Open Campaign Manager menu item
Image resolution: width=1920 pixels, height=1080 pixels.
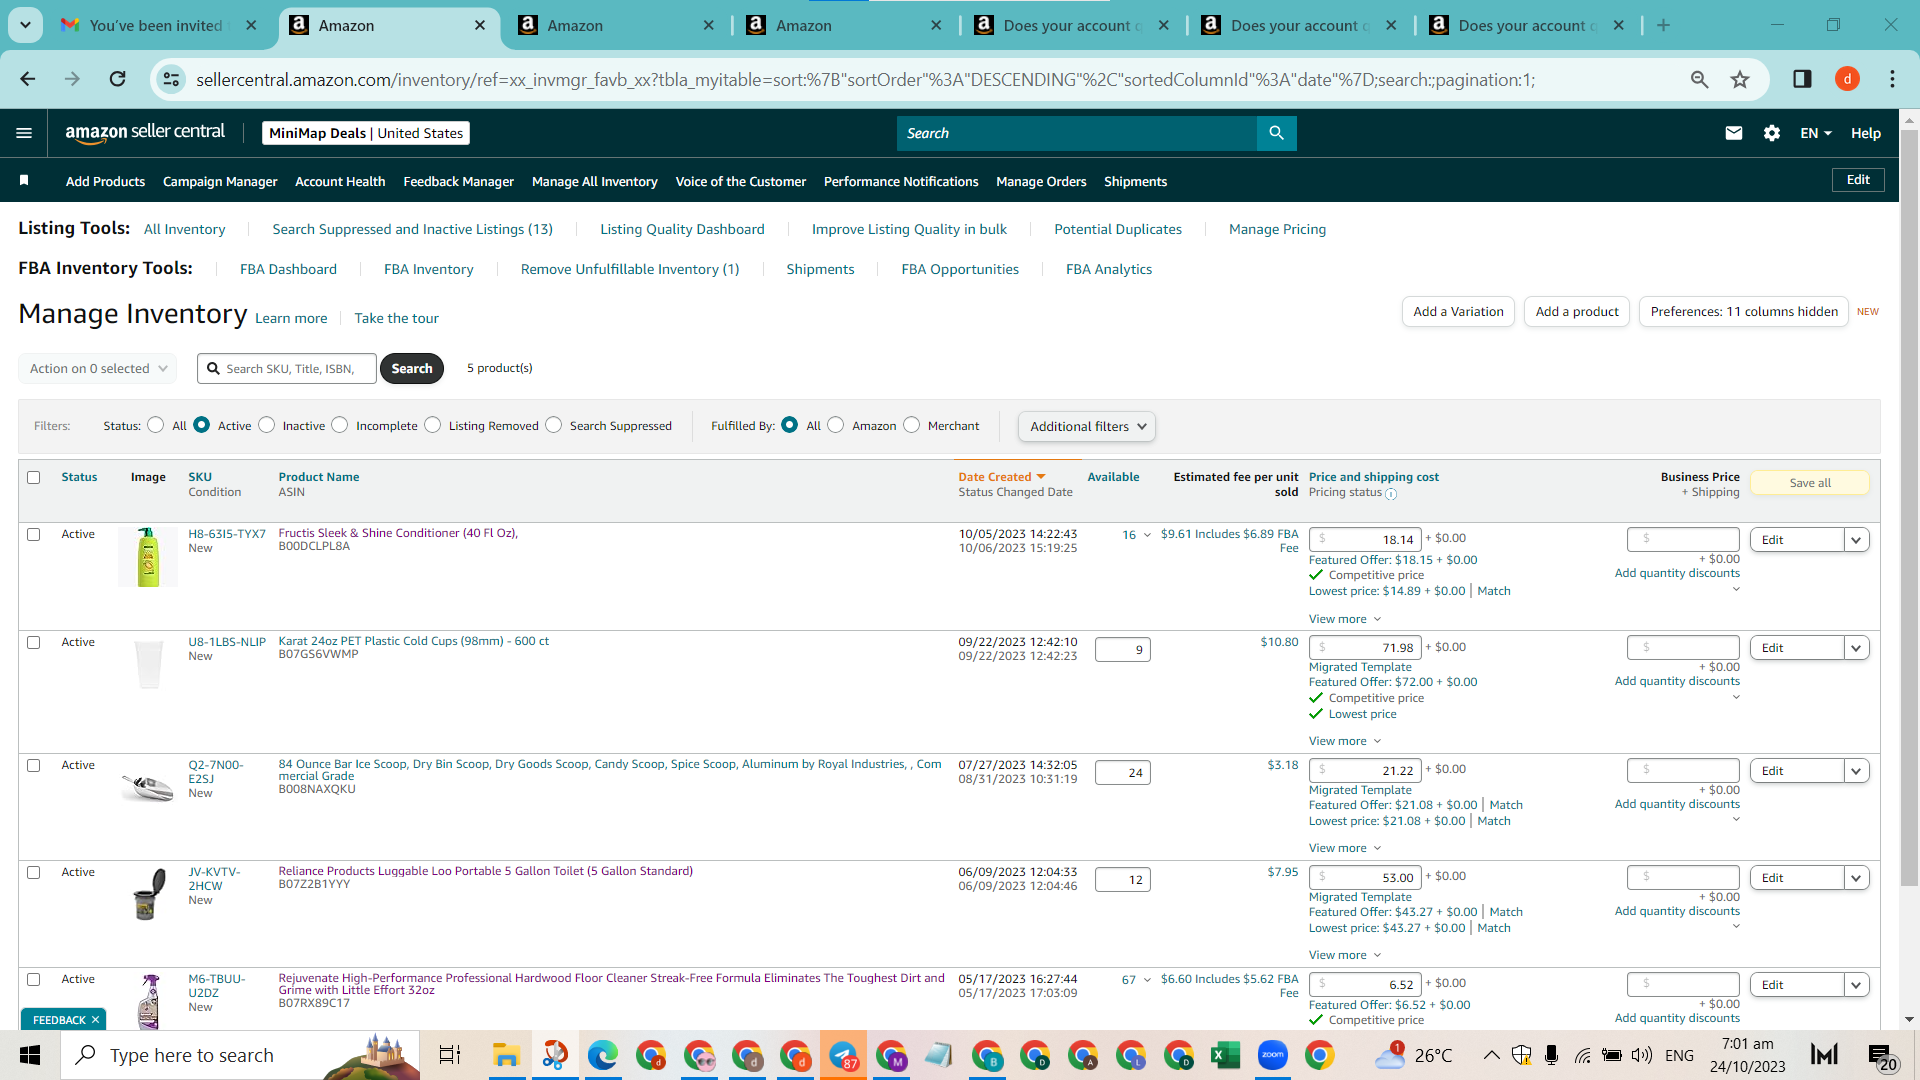[220, 181]
